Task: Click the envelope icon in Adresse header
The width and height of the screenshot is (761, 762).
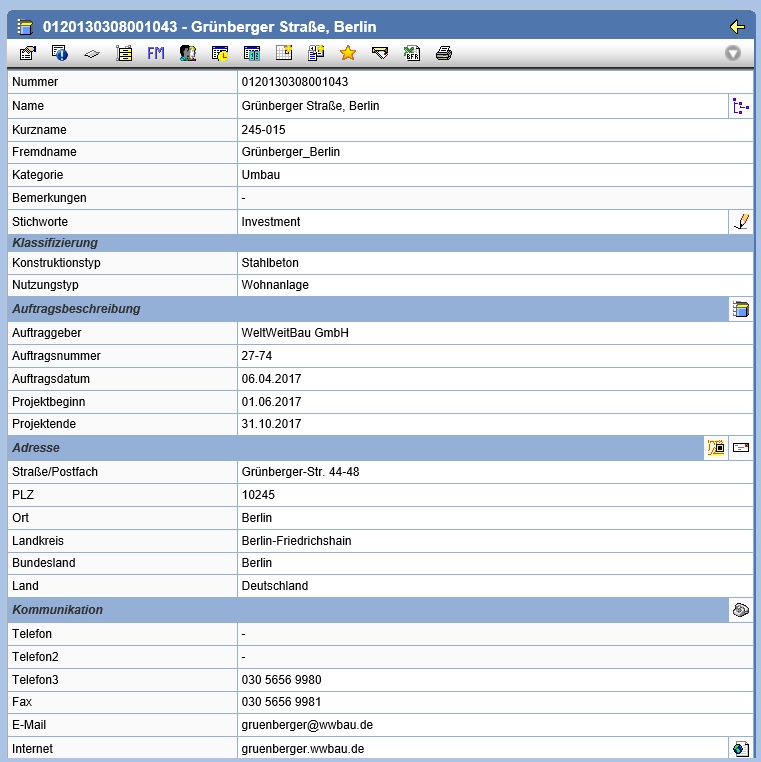Action: tap(741, 448)
